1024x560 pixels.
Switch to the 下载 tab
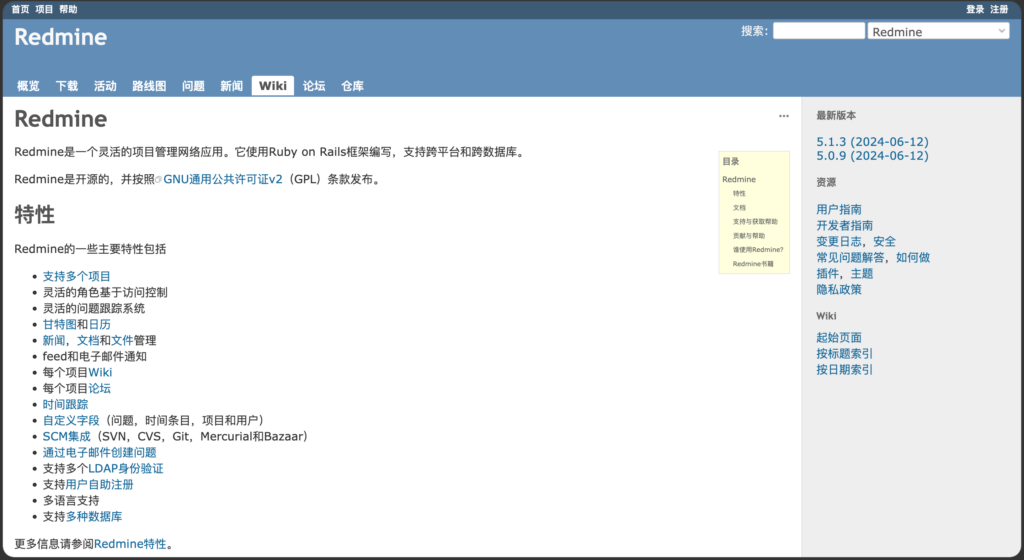67,86
